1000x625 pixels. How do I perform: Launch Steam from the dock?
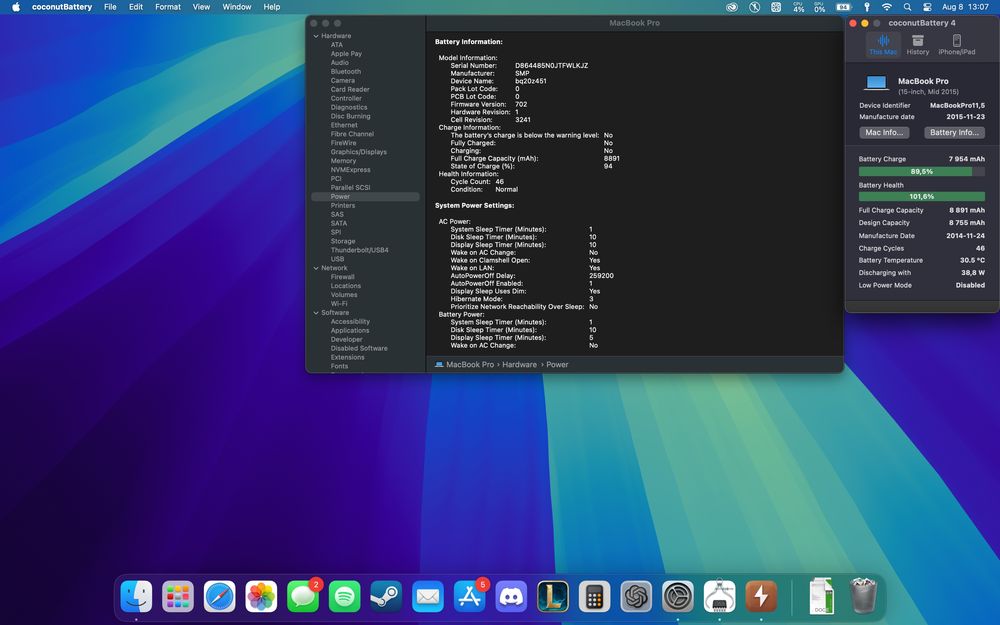coord(386,597)
